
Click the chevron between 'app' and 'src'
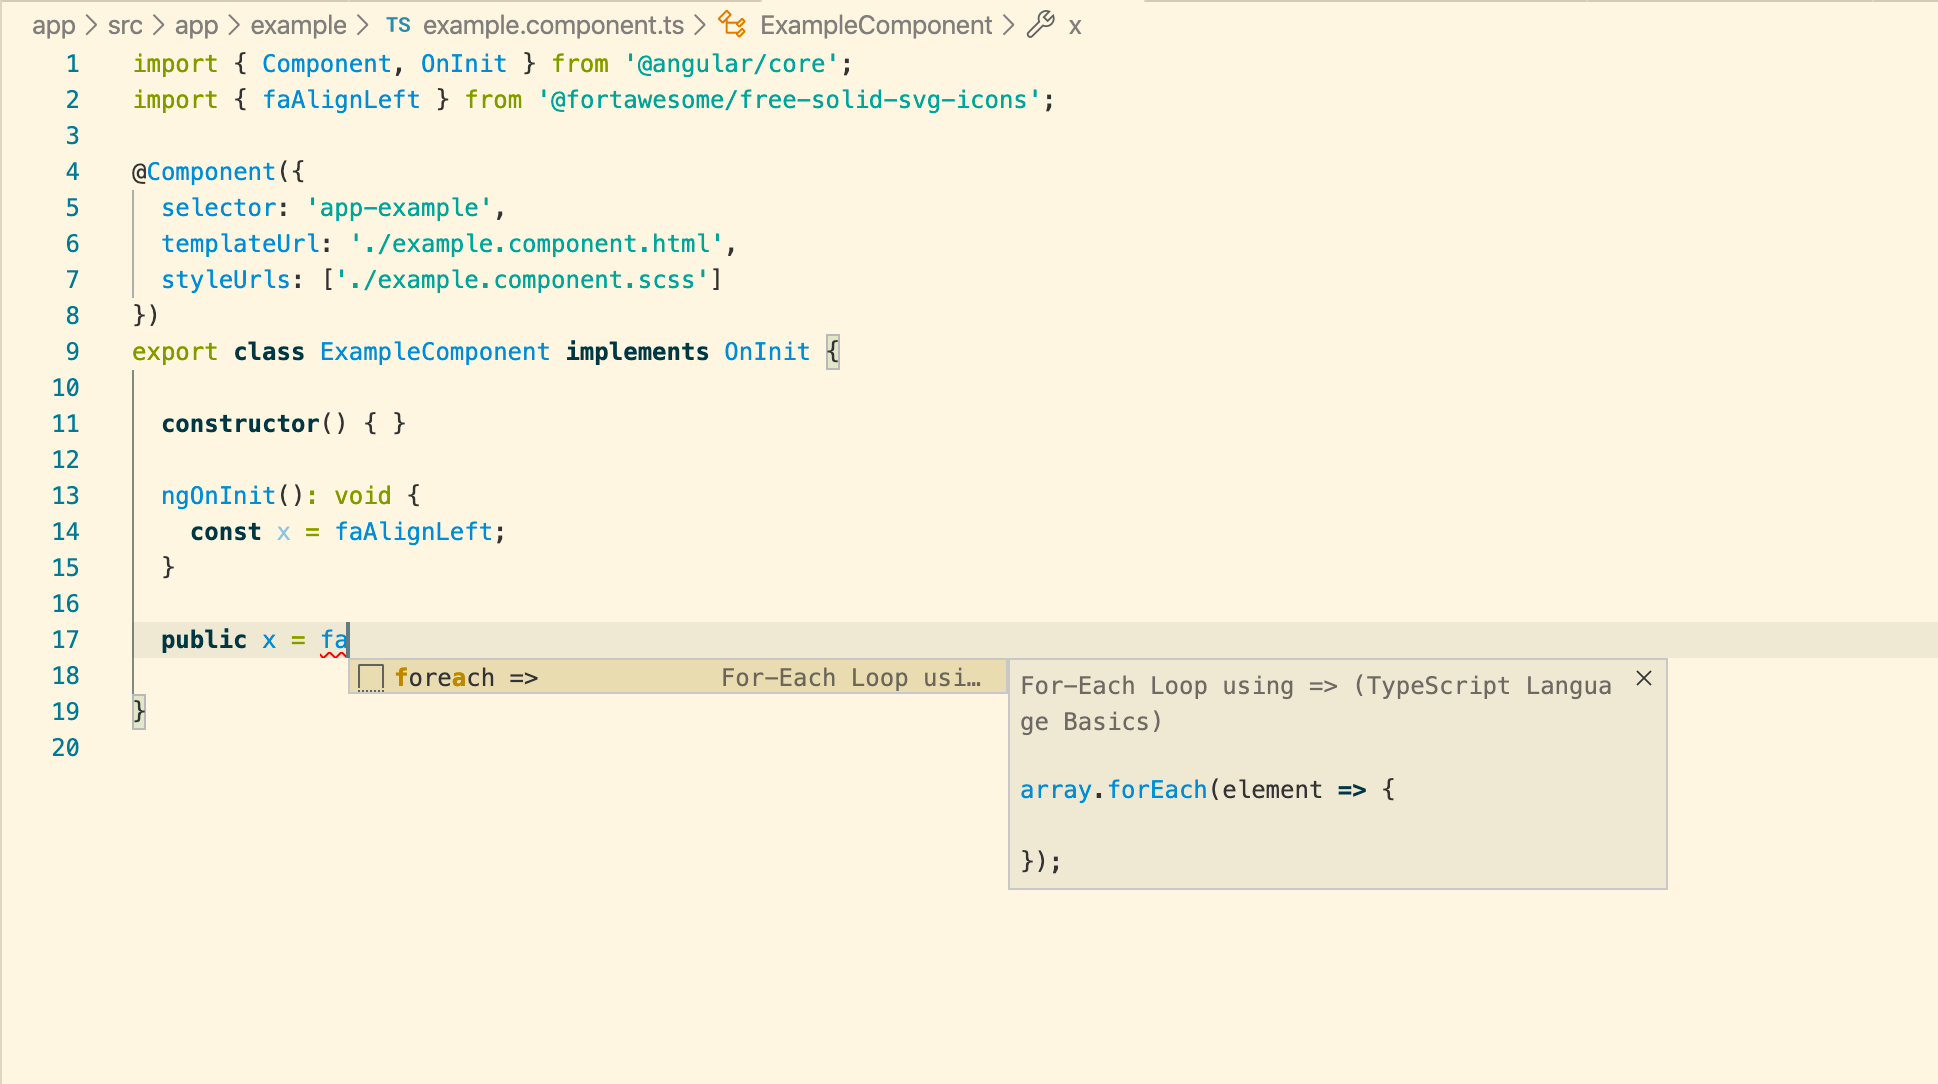tap(90, 25)
